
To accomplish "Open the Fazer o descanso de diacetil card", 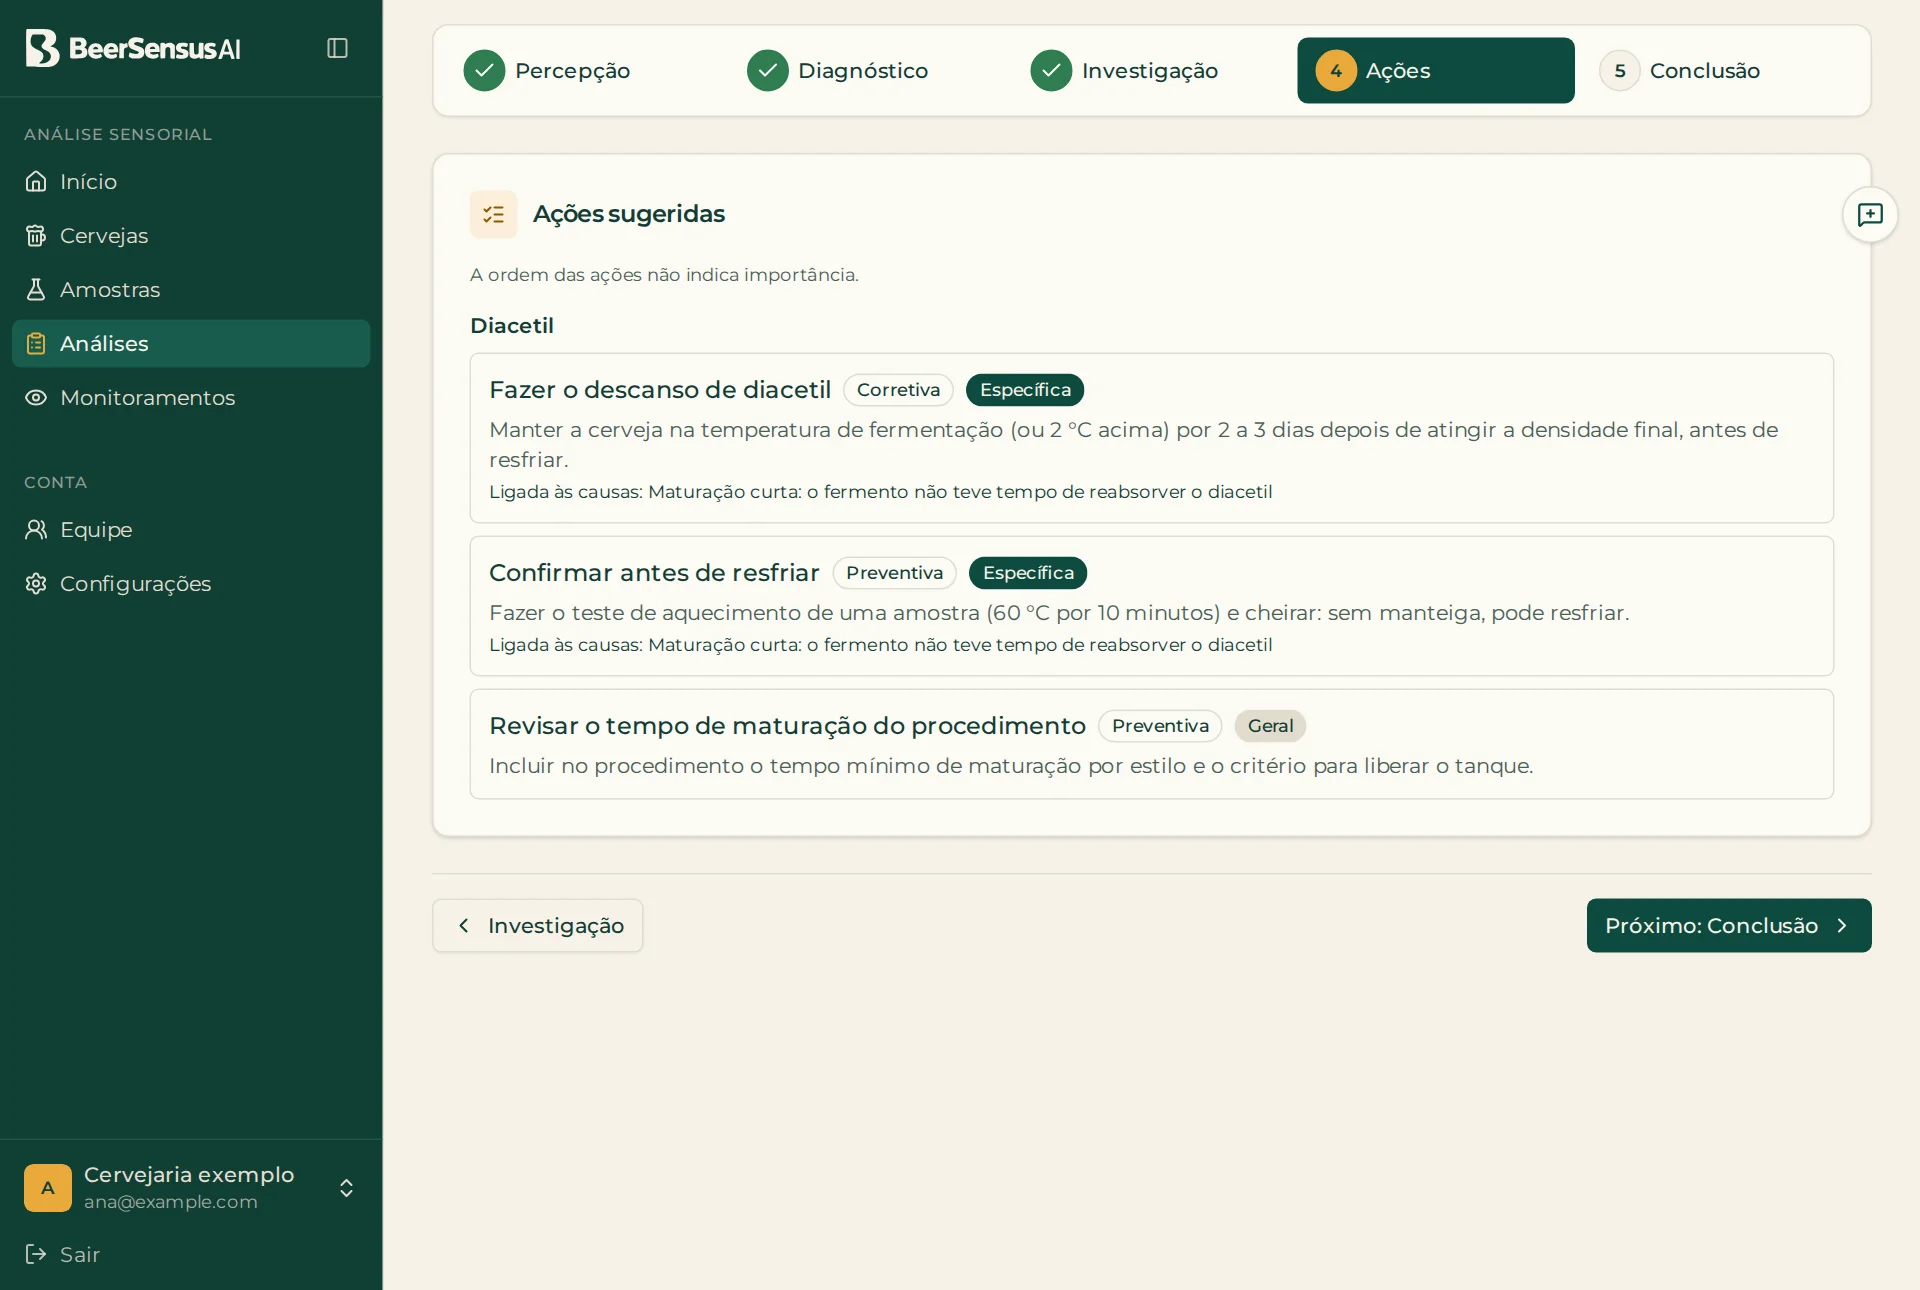I will tap(1152, 438).
